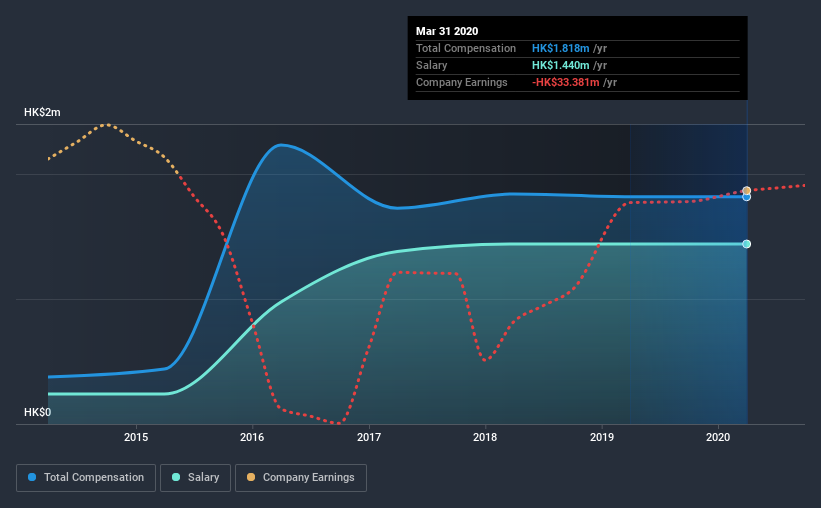Click the Salary tooltip row label

pyautogui.click(x=431, y=65)
